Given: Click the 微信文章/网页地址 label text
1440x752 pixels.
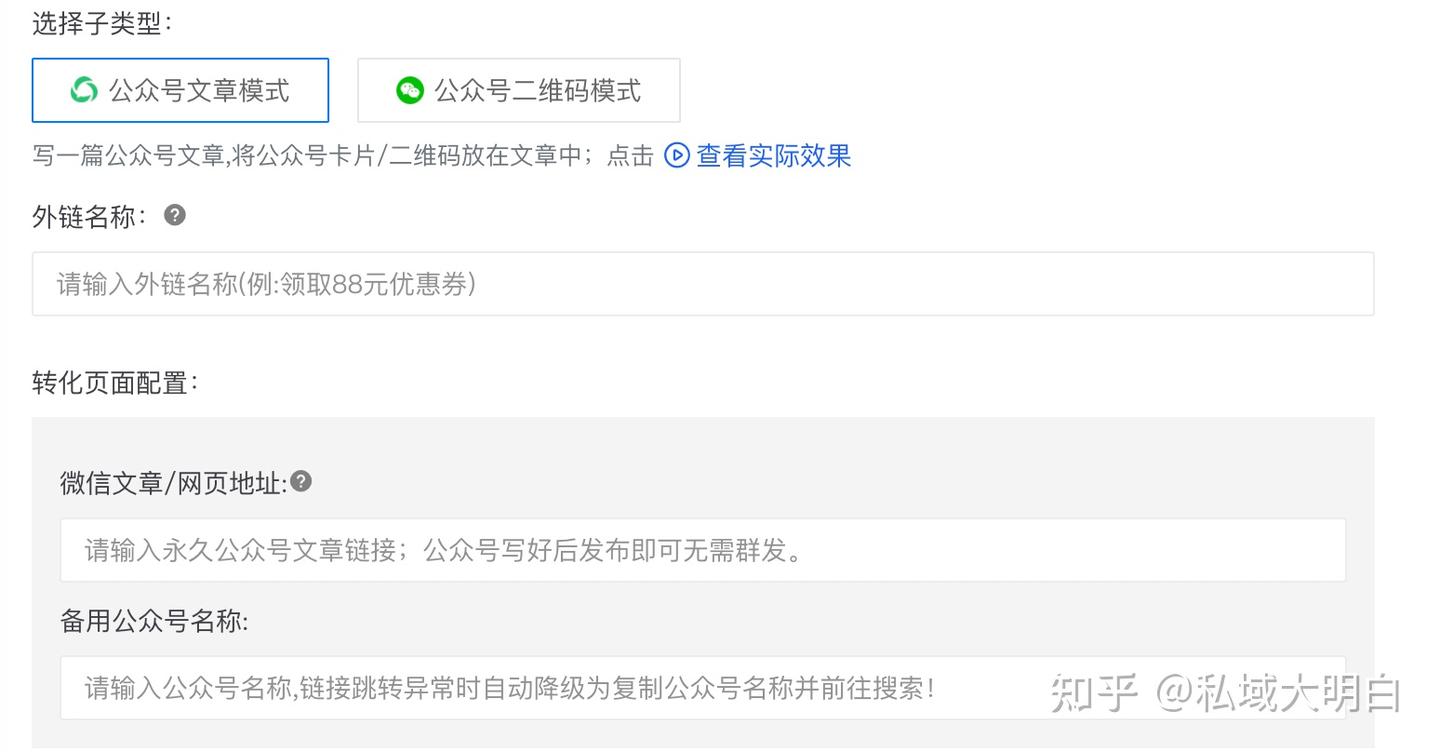Looking at the screenshot, I should 173,484.
